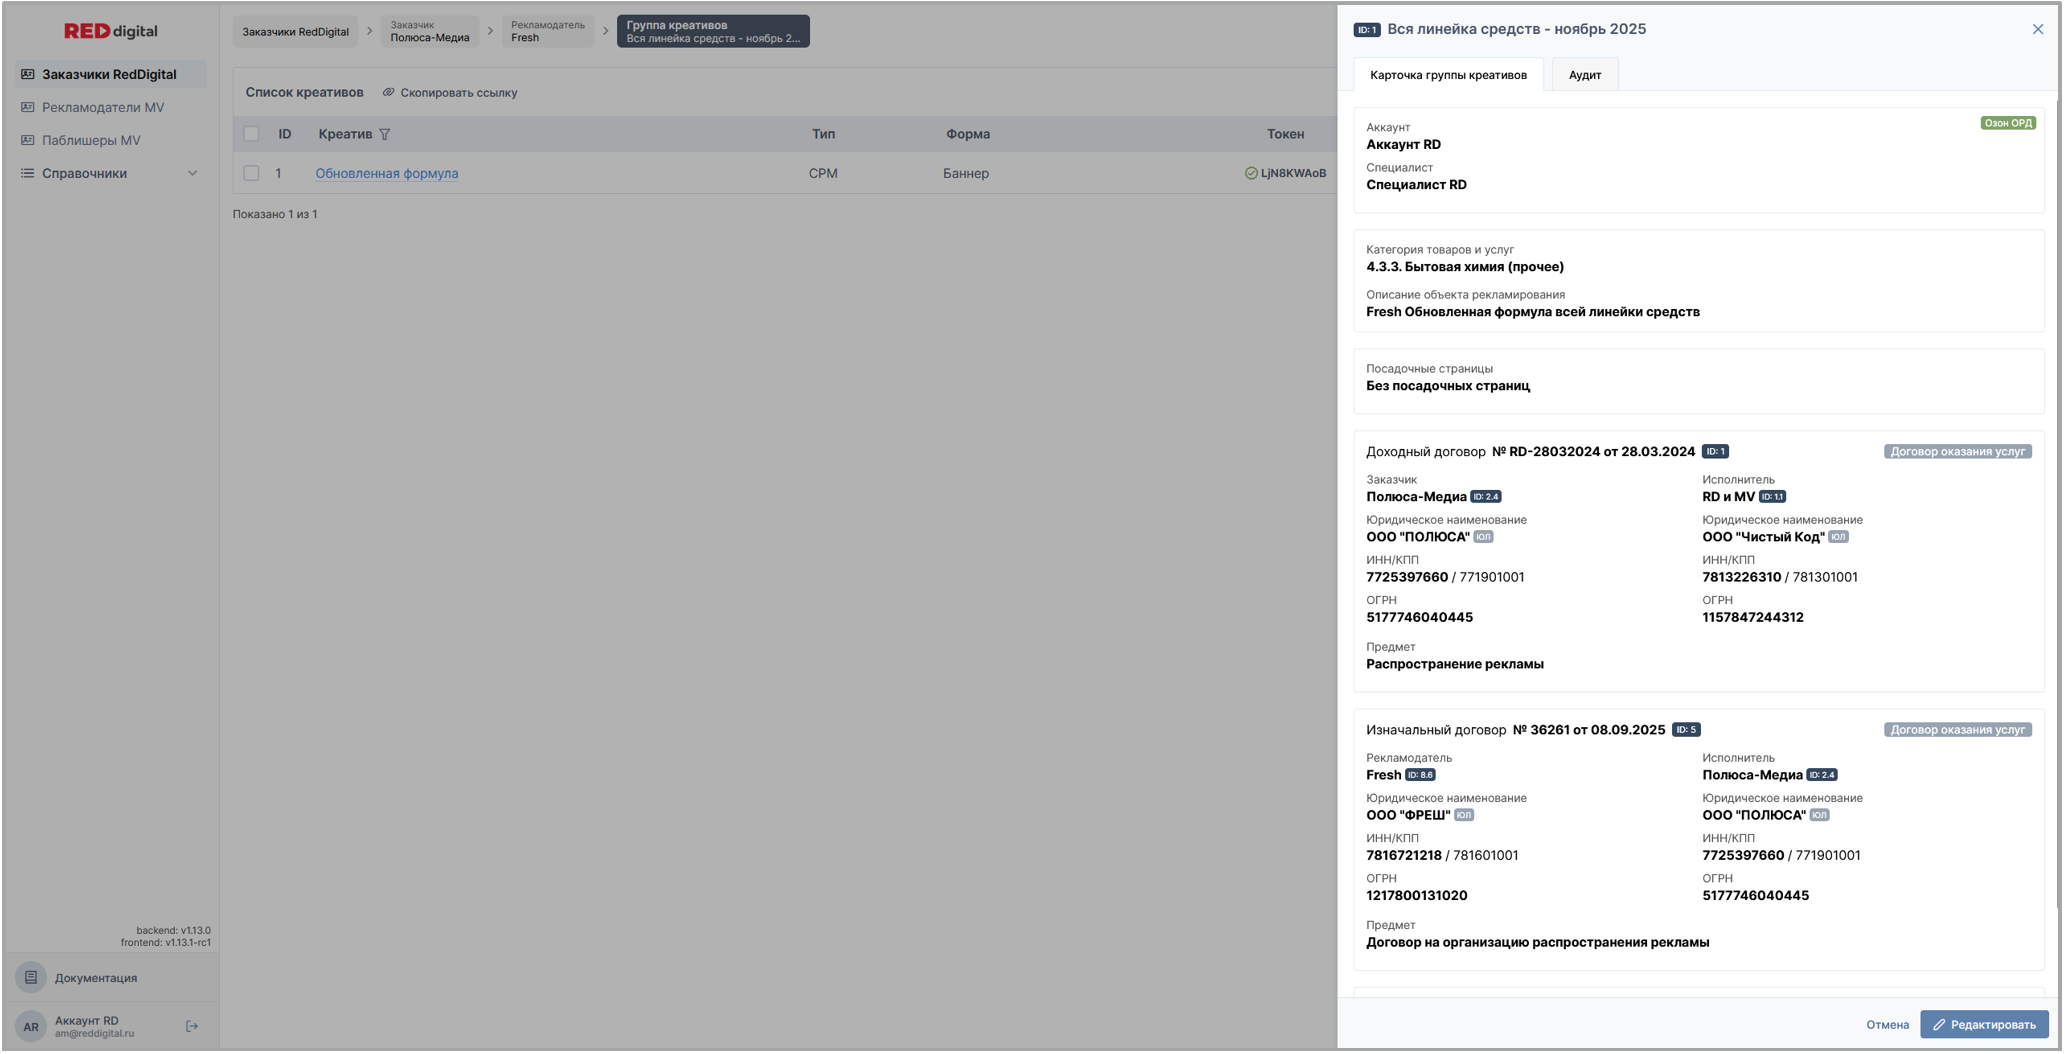Check the checkbox for creative row 1
This screenshot has width=2065, height=1054.
[251, 173]
